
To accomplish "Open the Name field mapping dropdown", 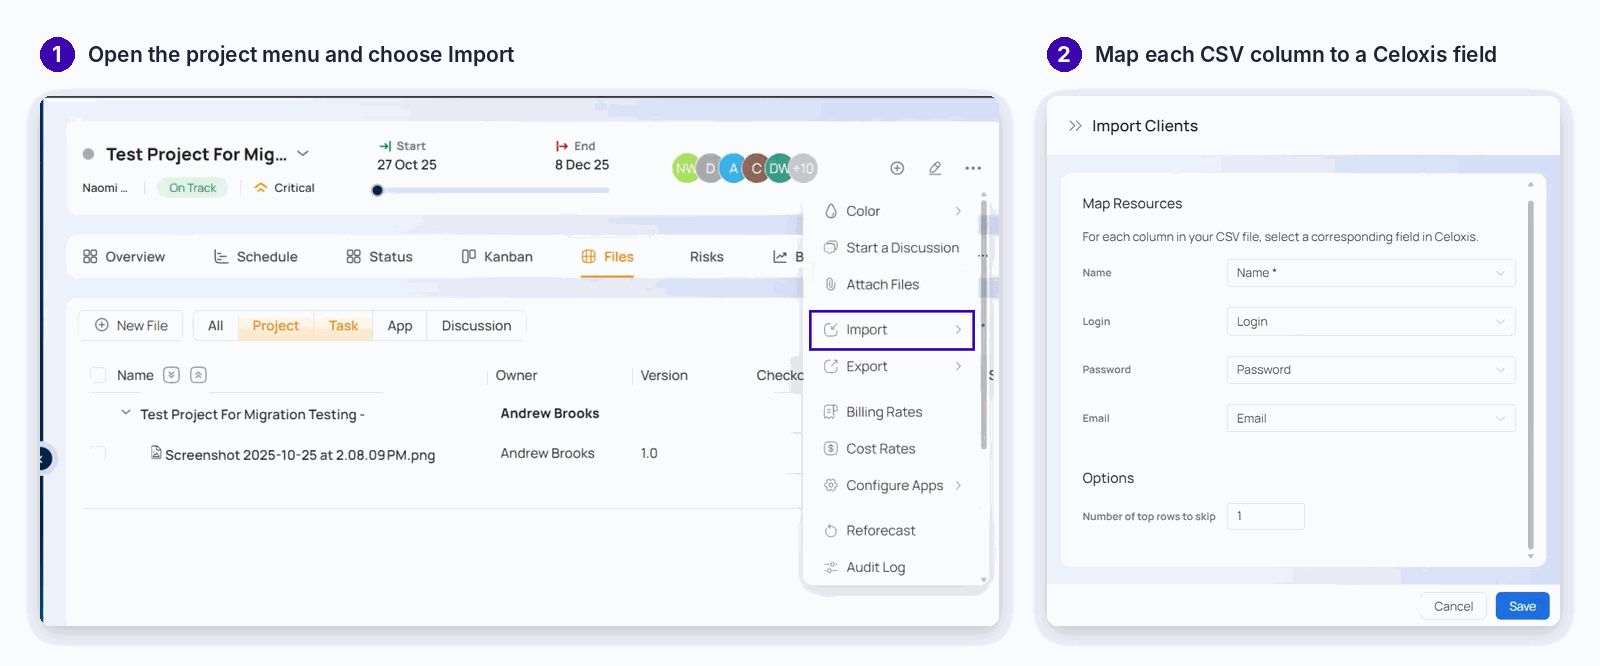I will [x=1371, y=273].
